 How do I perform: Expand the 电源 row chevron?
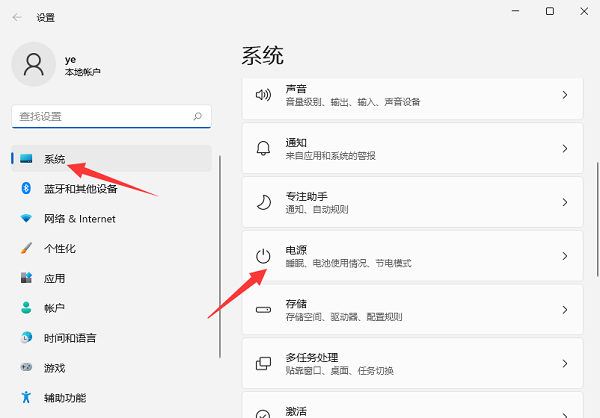click(x=564, y=257)
